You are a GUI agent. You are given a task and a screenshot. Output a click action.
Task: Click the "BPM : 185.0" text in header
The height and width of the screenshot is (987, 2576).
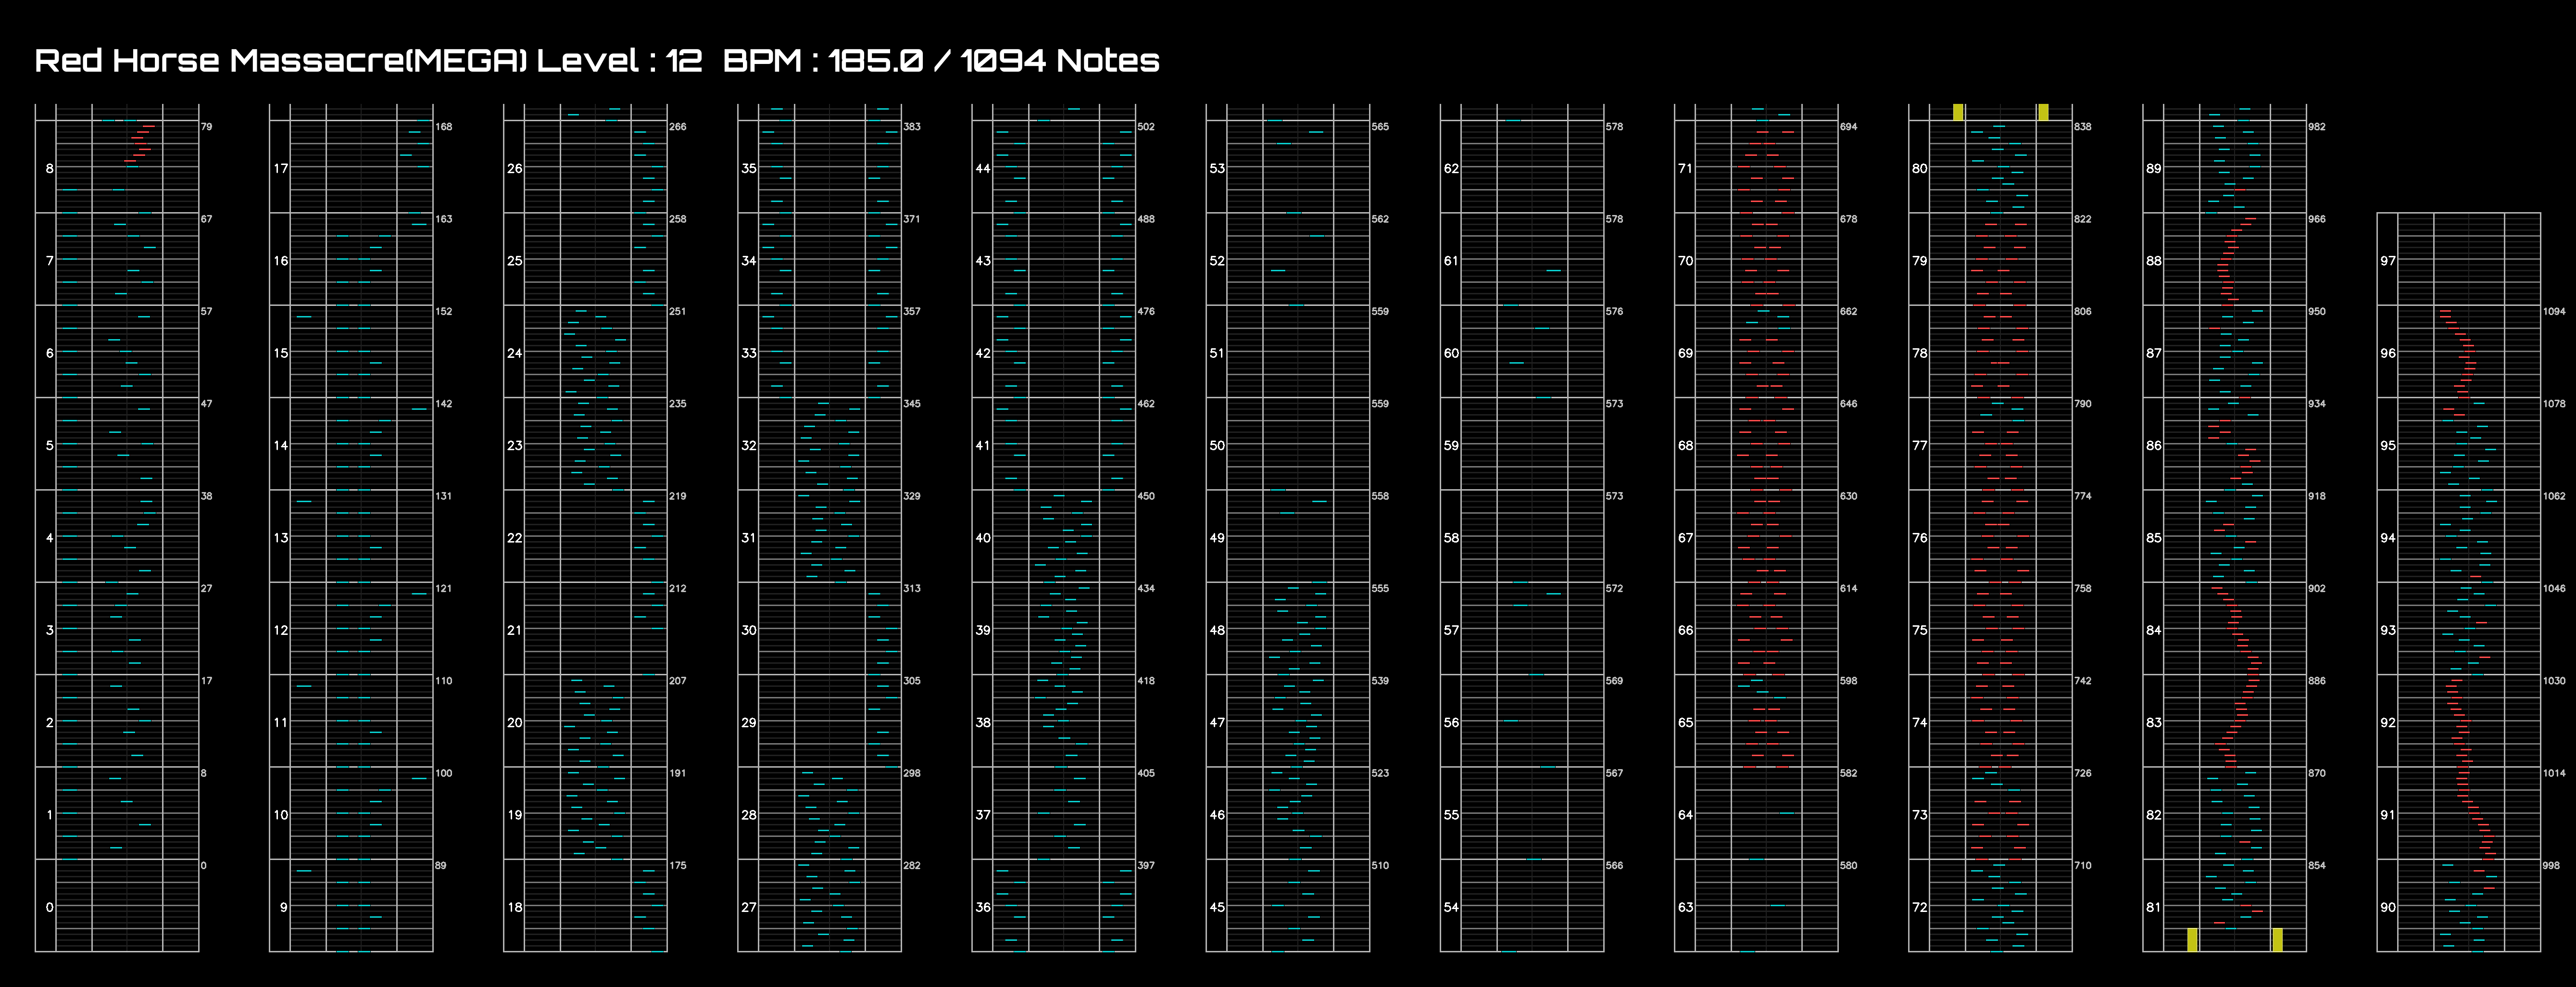823,61
